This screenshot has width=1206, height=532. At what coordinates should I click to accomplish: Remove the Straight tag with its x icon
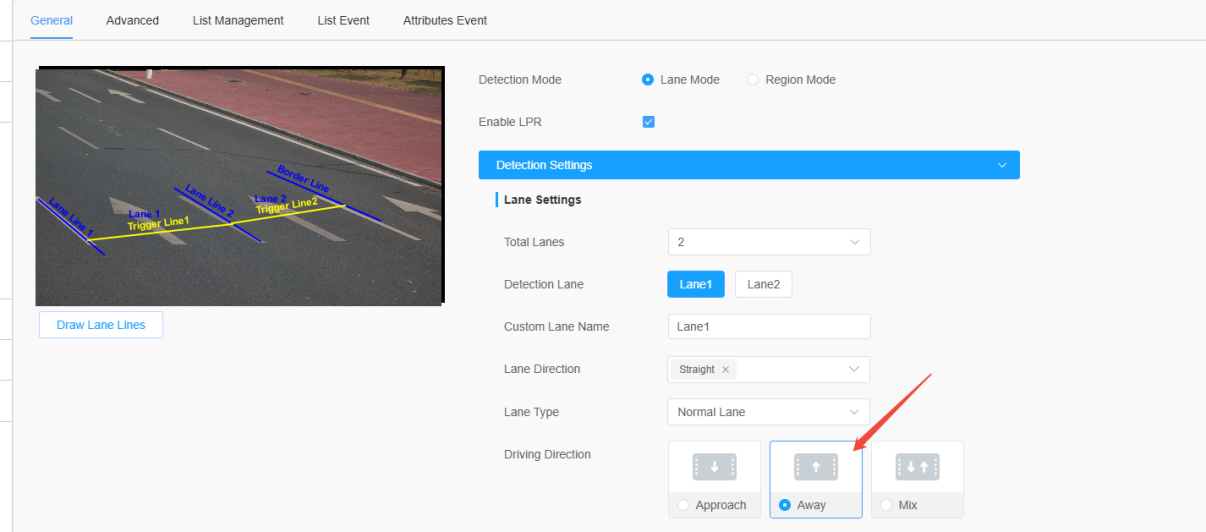pyautogui.click(x=725, y=369)
